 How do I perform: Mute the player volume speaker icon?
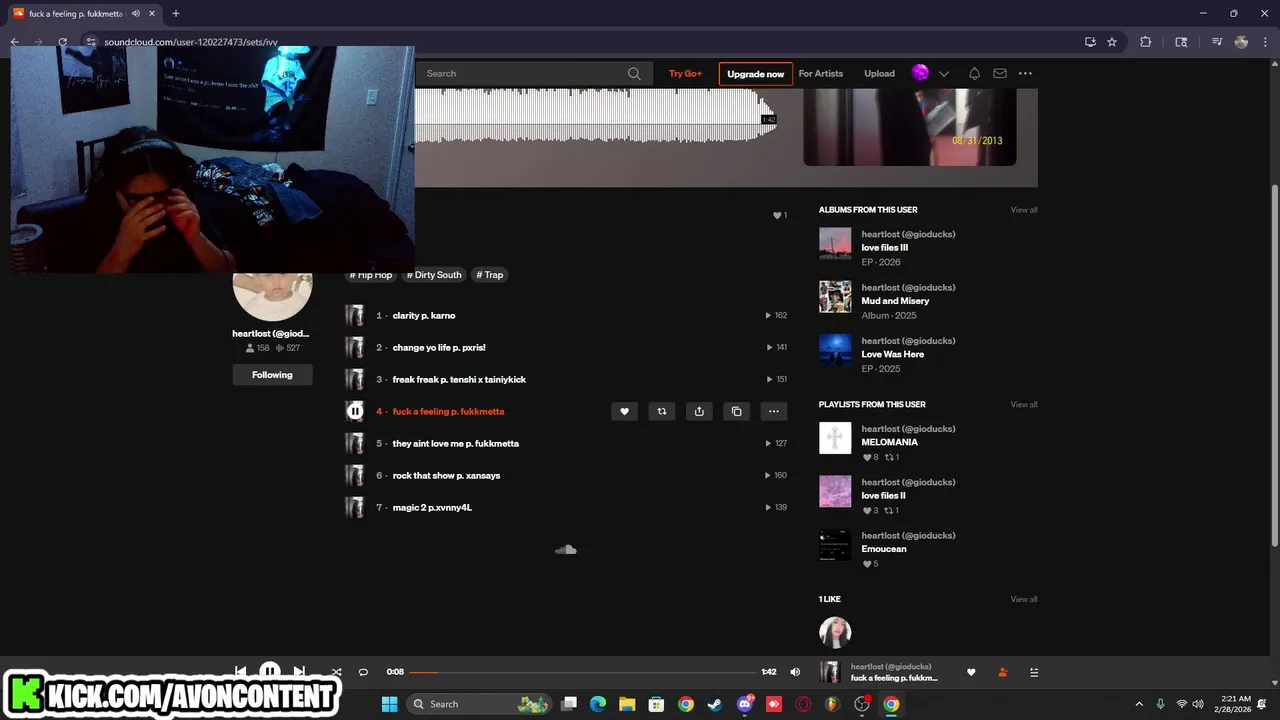(795, 672)
